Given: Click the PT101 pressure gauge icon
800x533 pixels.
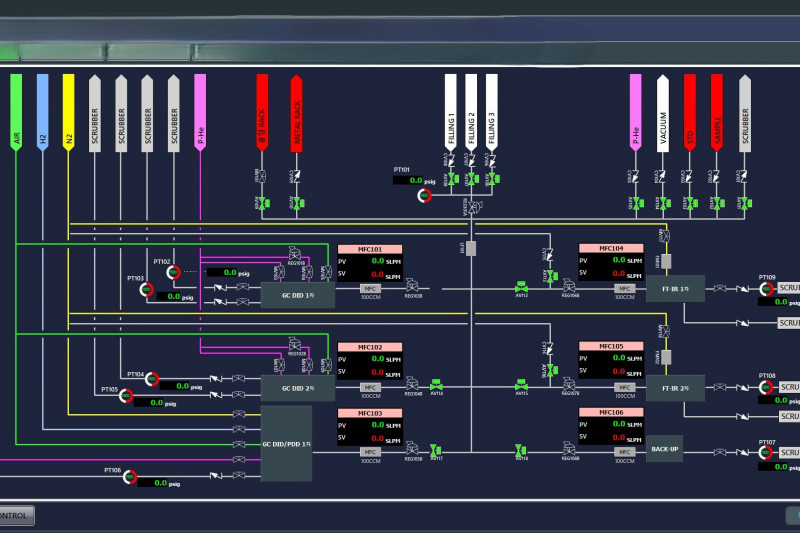Looking at the screenshot, I should [423, 194].
